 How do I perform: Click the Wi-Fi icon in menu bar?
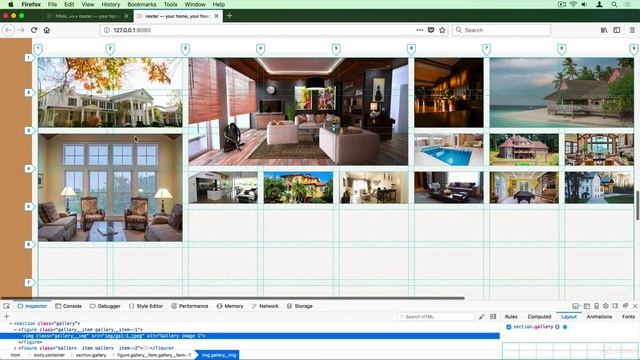[573, 4]
